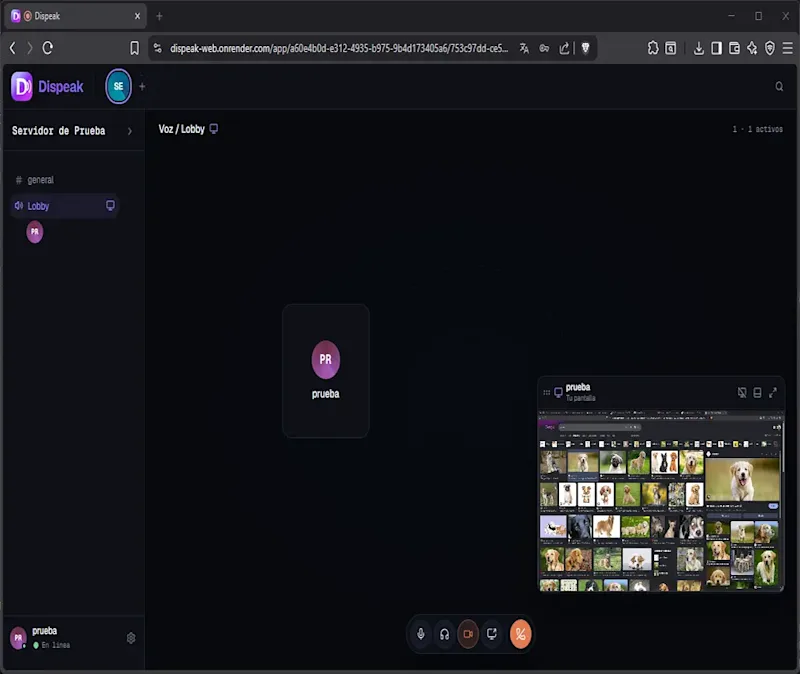Open the browser AI assistant sparkle icon
This screenshot has width=800, height=674.
click(x=752, y=48)
